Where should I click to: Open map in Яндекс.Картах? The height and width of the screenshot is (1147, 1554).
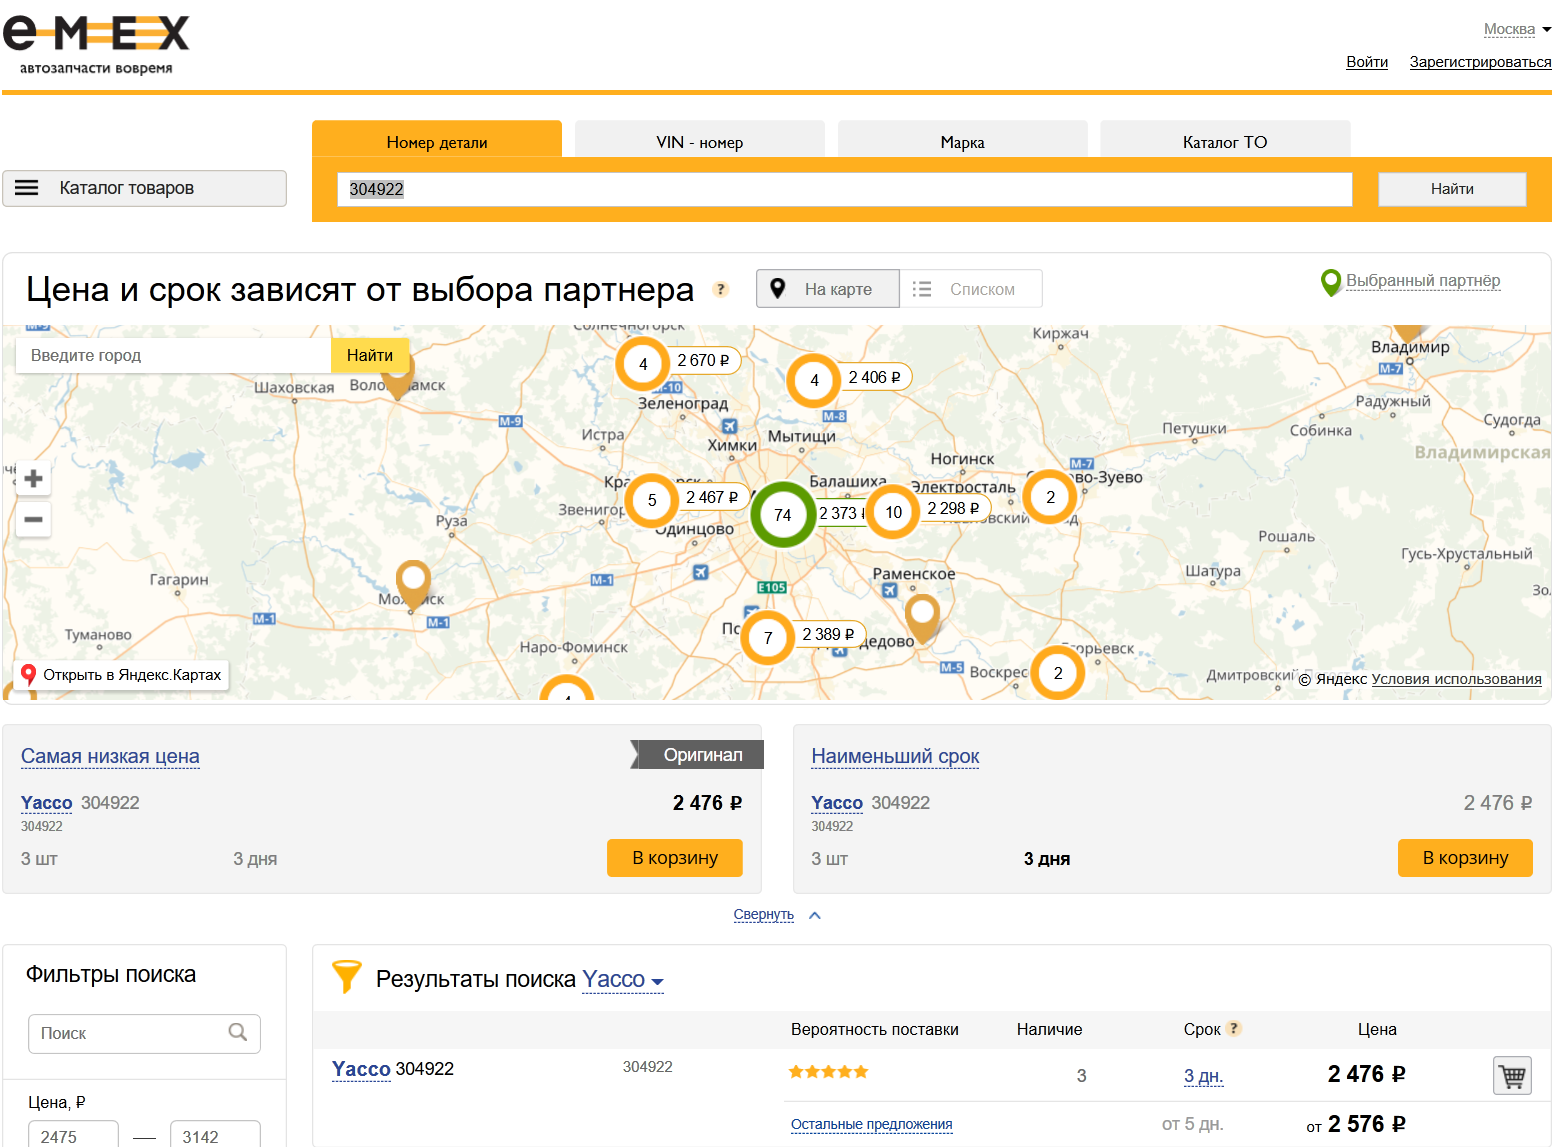[122, 675]
